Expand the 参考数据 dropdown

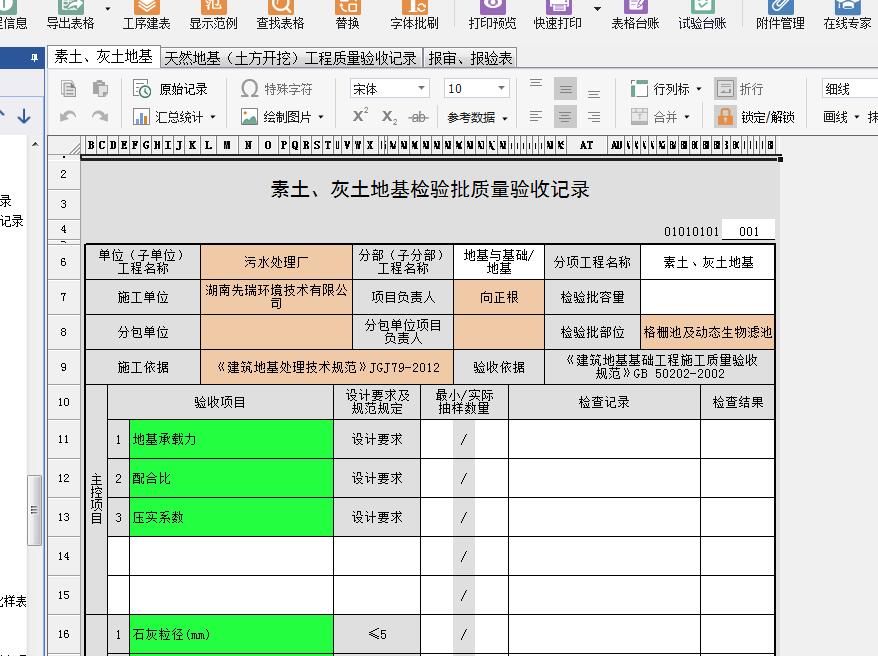pos(477,117)
